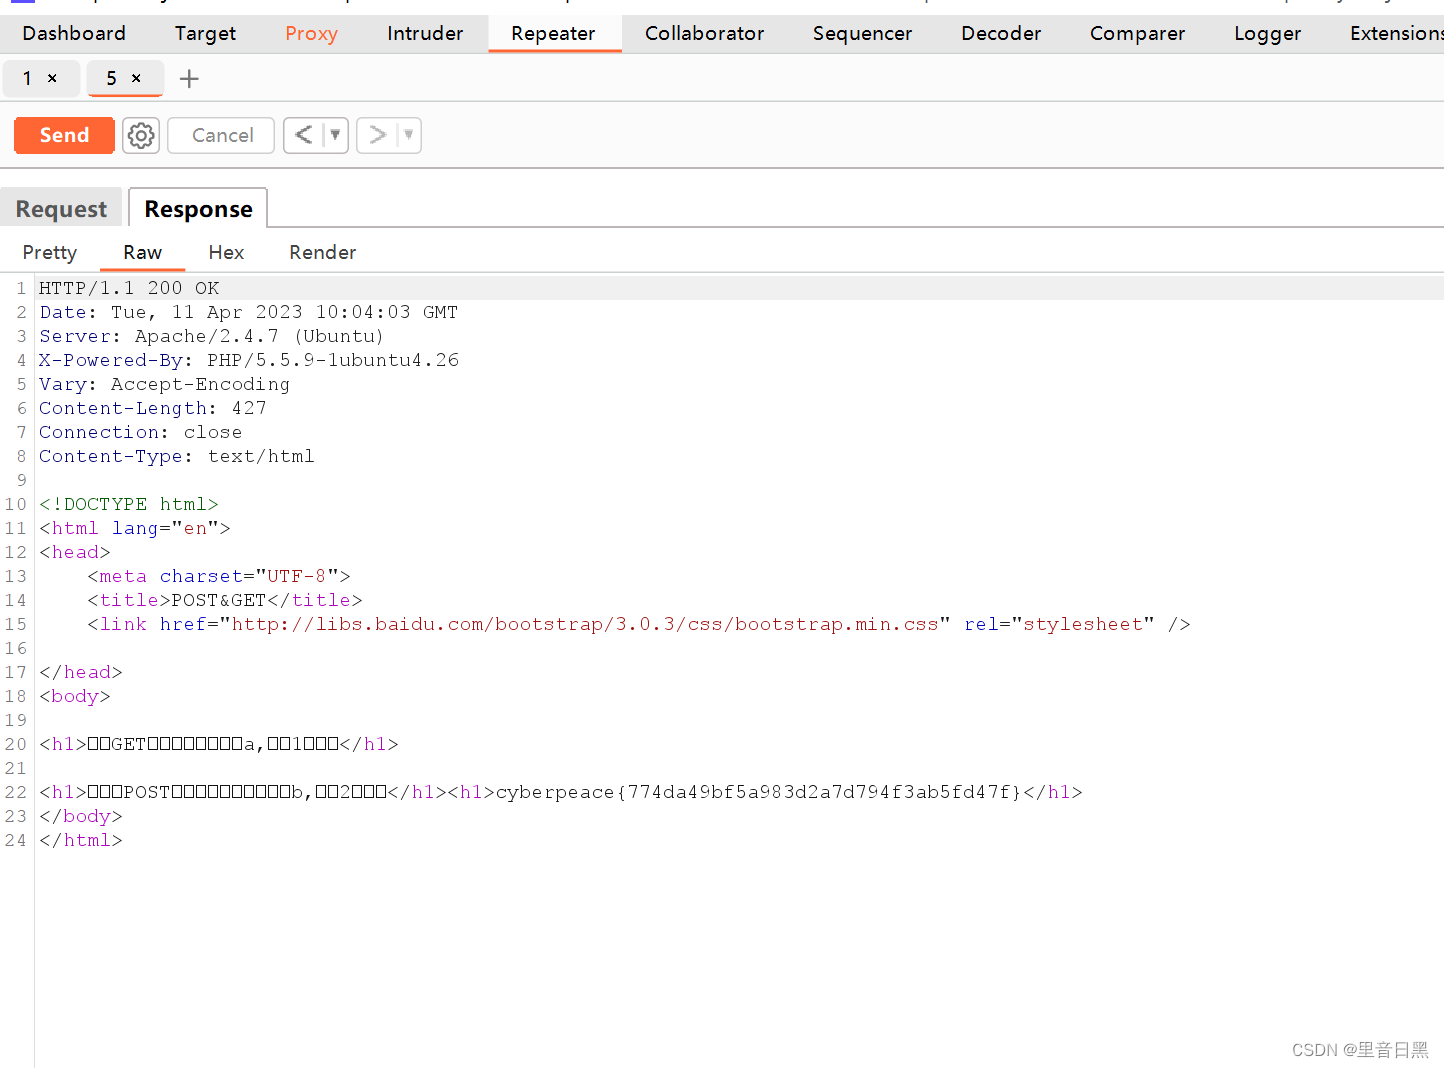The image size is (1444, 1068).
Task: Click the meta charset UTF-8 line
Action: 219,576
